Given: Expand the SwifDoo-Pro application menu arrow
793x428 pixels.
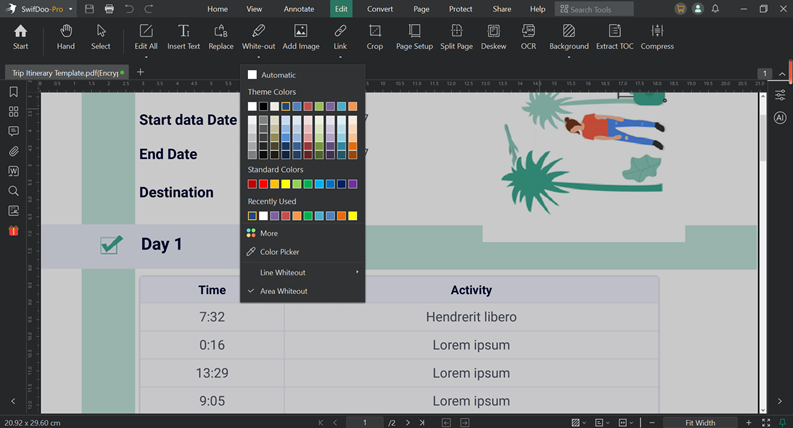Looking at the screenshot, I should [72, 9].
